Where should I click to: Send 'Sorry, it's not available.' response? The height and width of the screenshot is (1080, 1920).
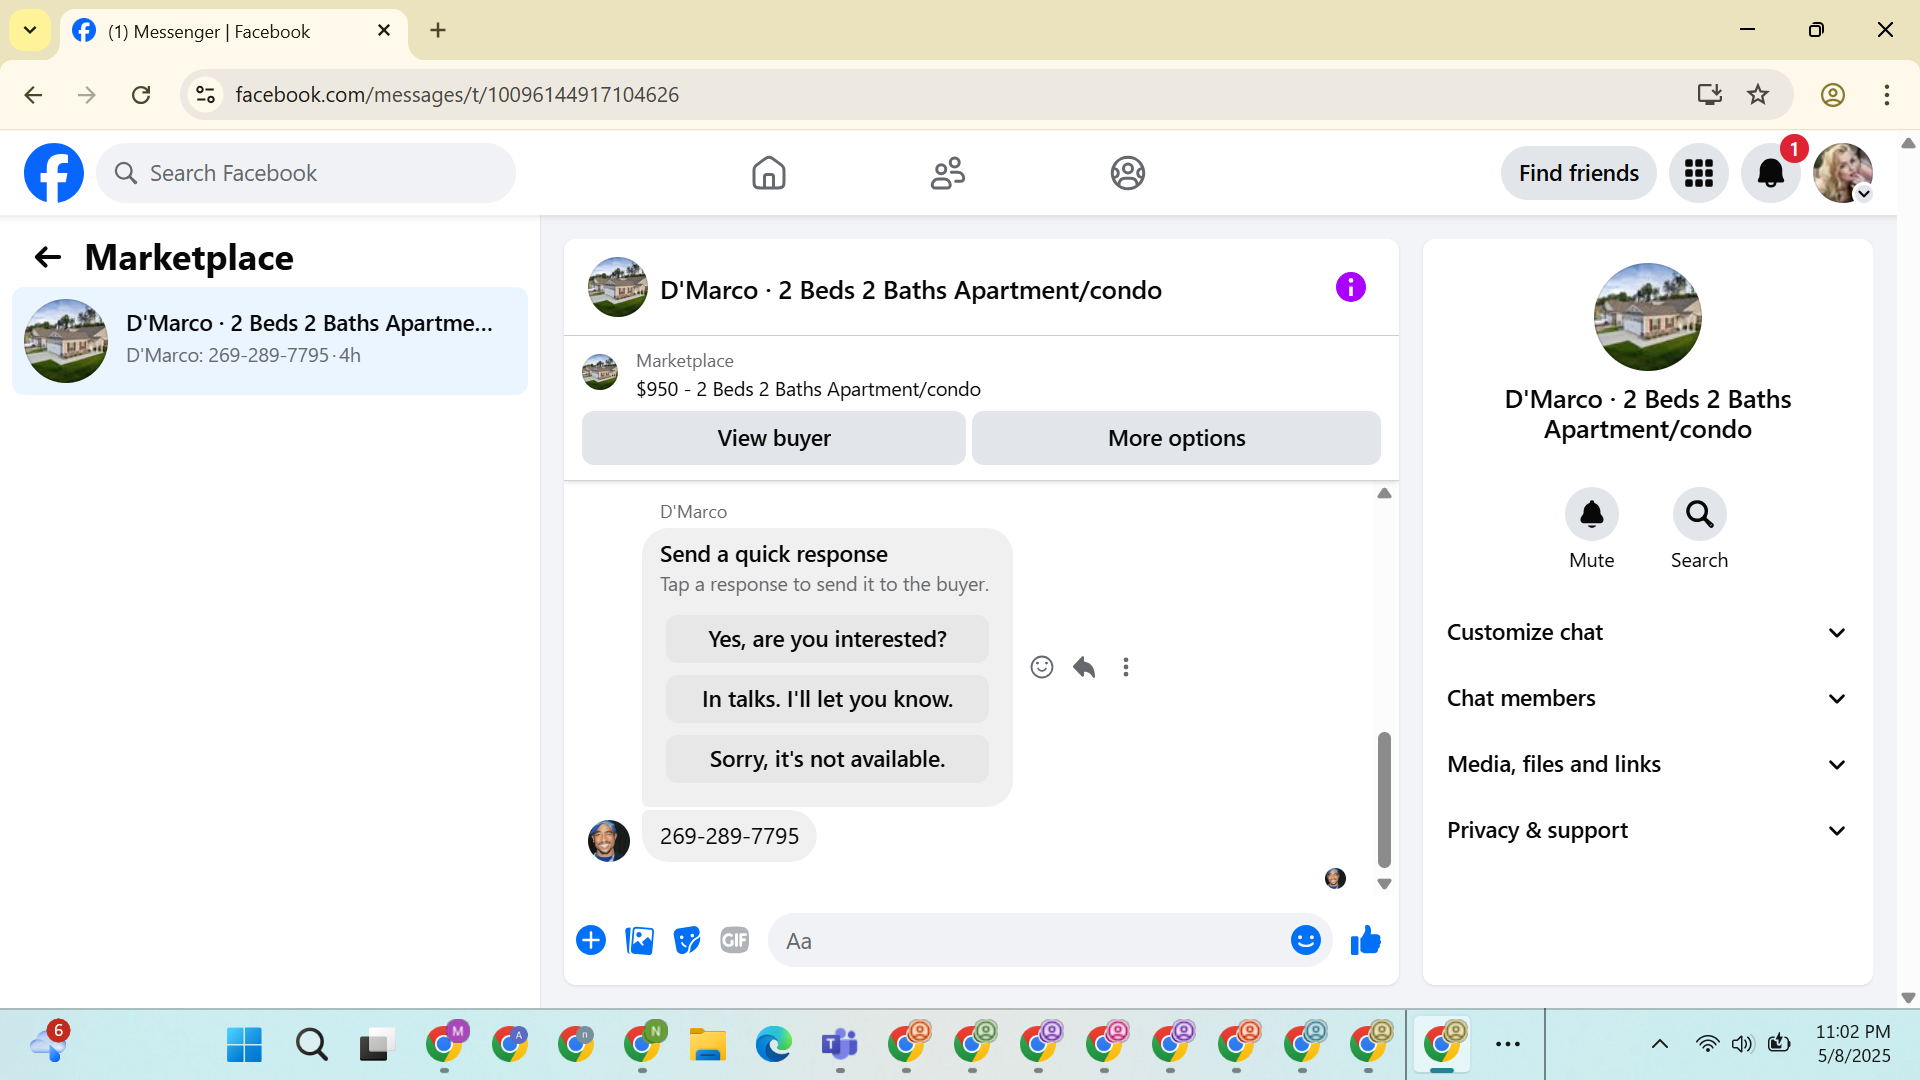[827, 759]
